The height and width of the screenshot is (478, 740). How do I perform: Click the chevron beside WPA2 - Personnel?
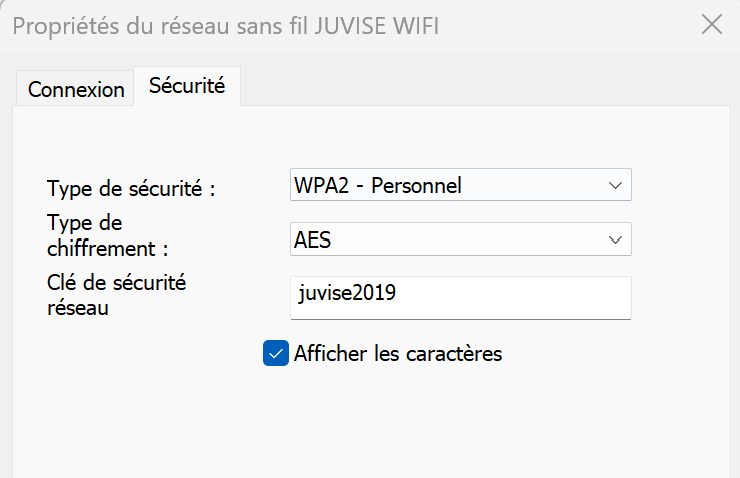(614, 185)
